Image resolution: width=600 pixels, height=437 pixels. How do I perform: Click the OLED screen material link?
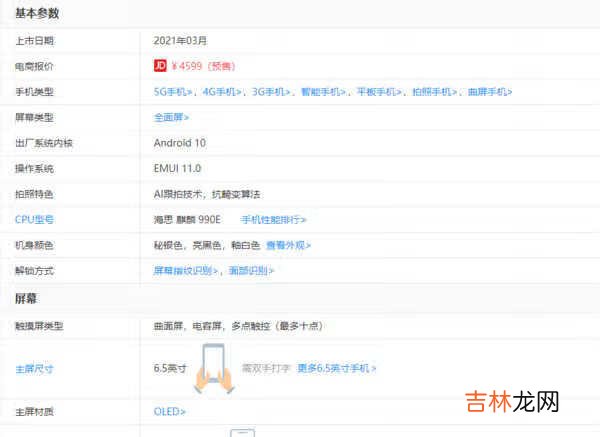click(x=169, y=411)
